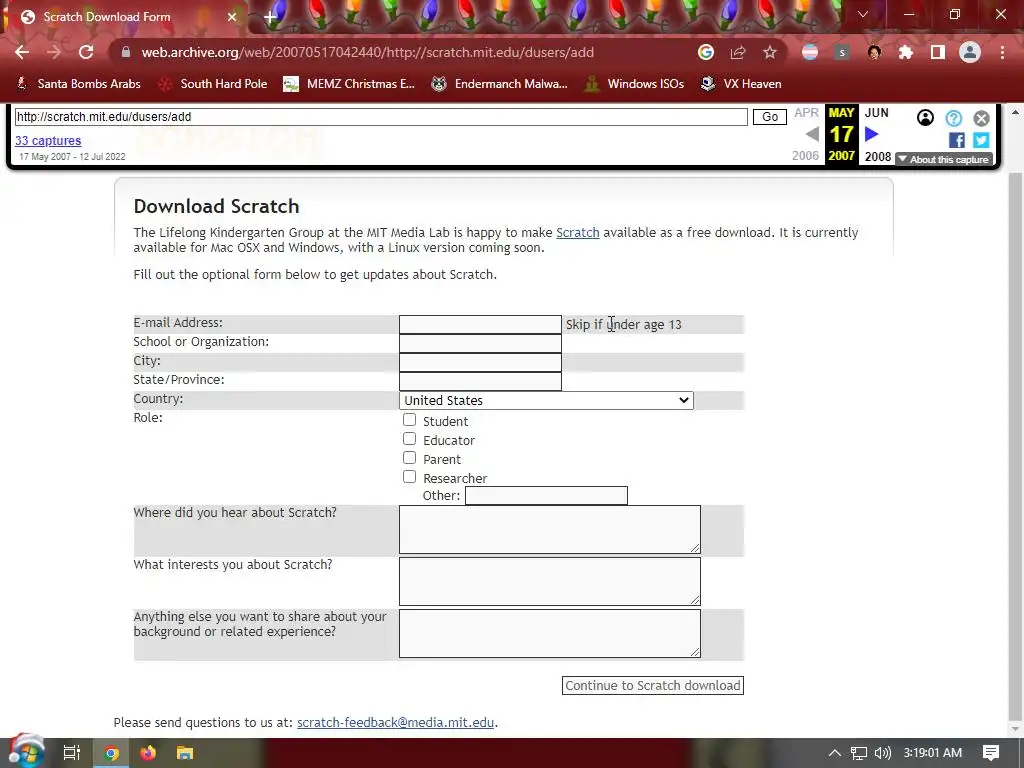The width and height of the screenshot is (1024, 768).
Task: Check the Student role checkbox
Action: click(409, 420)
